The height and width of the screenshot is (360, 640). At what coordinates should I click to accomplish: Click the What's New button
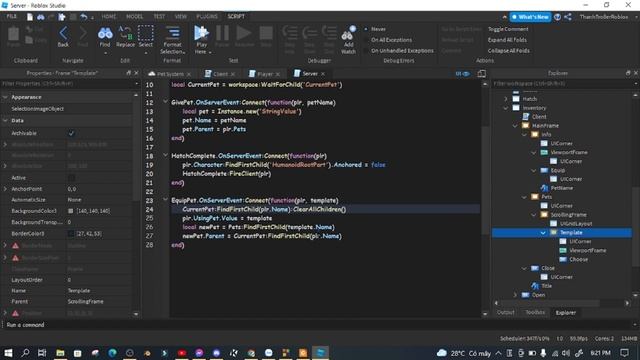(x=530, y=17)
